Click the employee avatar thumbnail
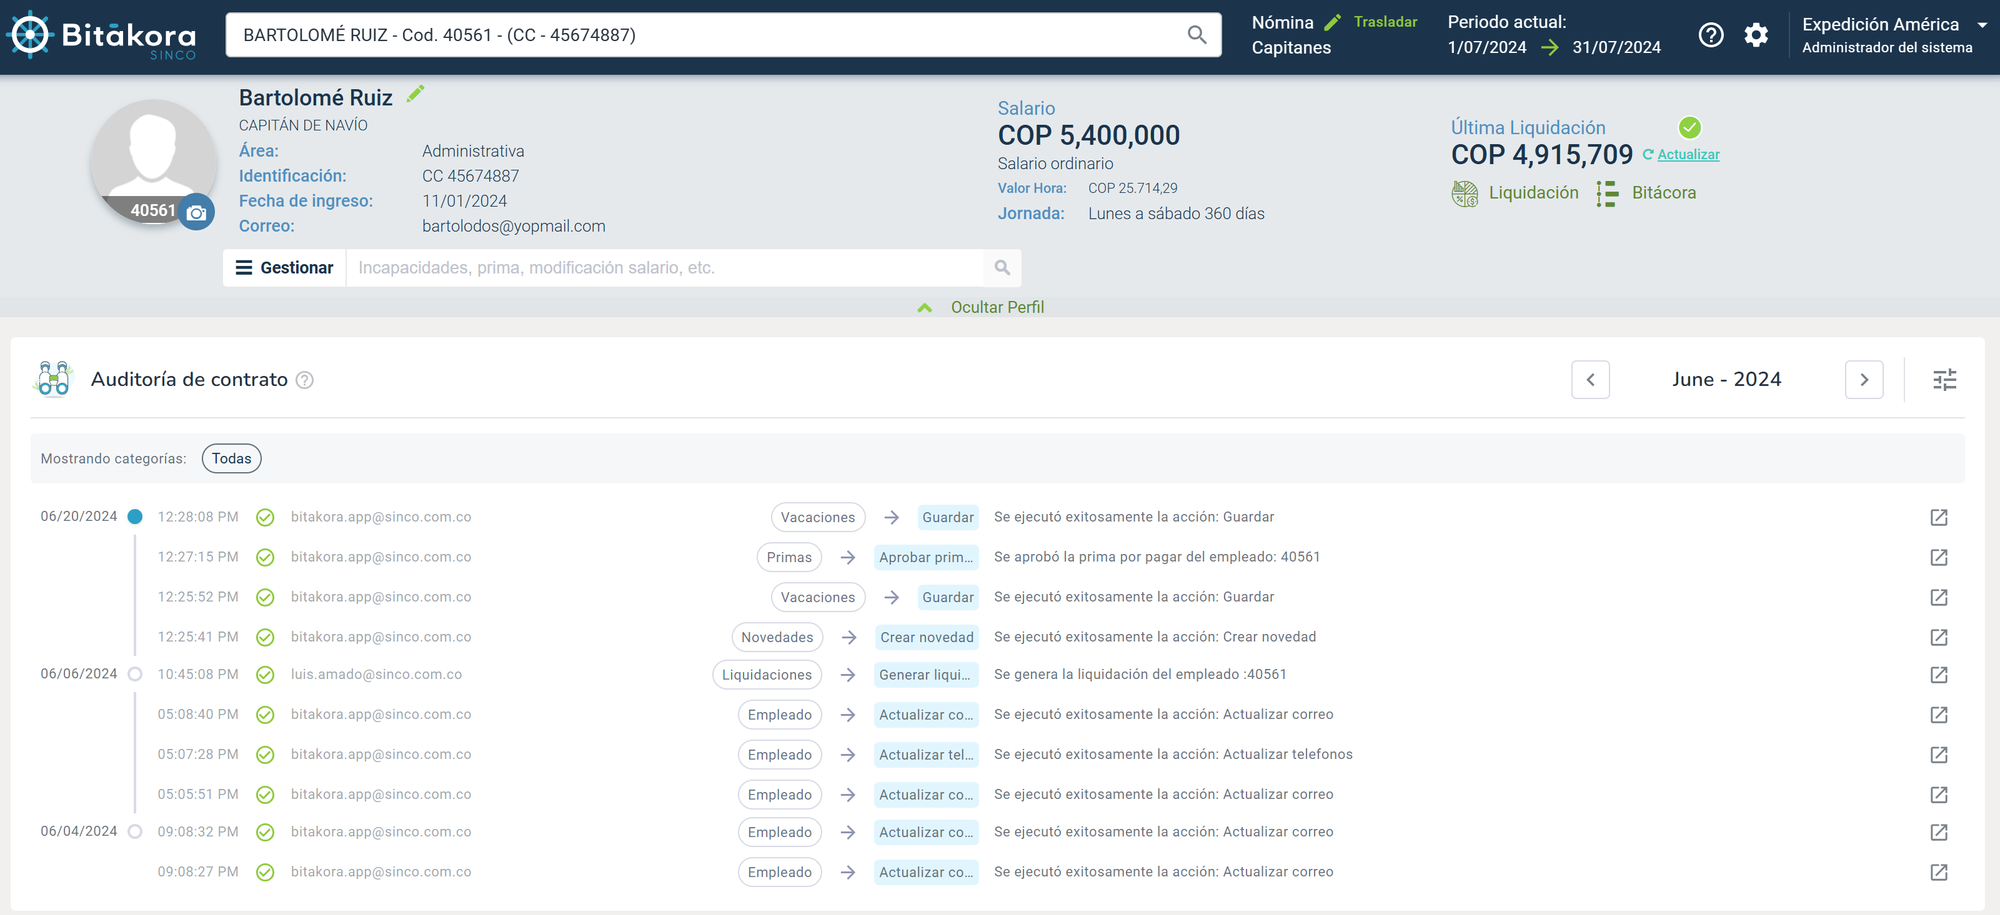 click(x=152, y=160)
